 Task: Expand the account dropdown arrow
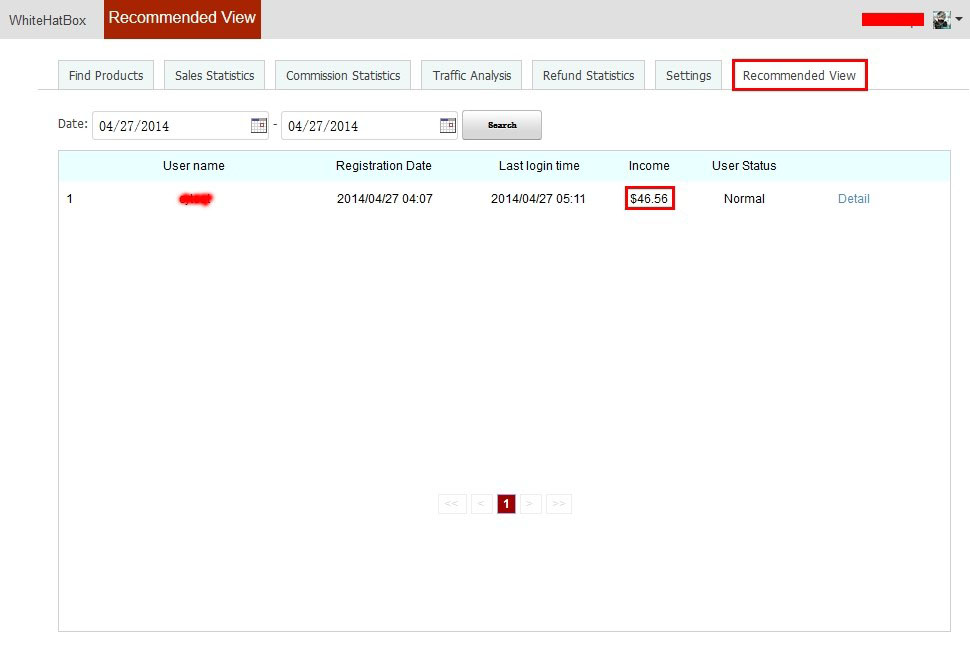959,20
